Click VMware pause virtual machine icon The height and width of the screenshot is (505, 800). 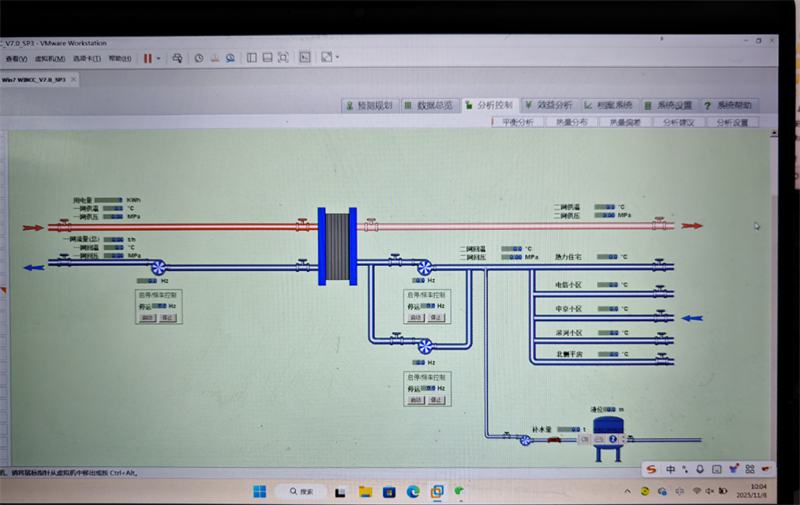[x=148, y=58]
